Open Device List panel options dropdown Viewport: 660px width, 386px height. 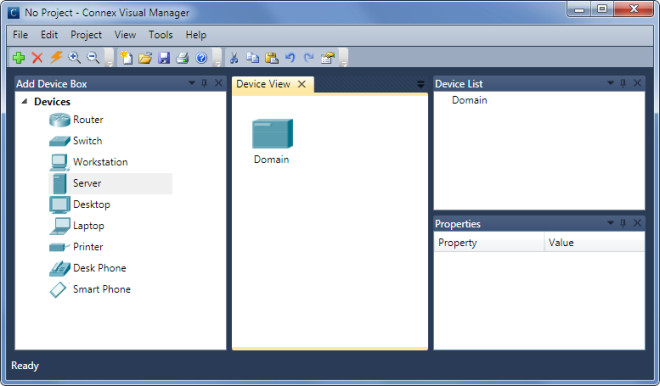(x=610, y=83)
